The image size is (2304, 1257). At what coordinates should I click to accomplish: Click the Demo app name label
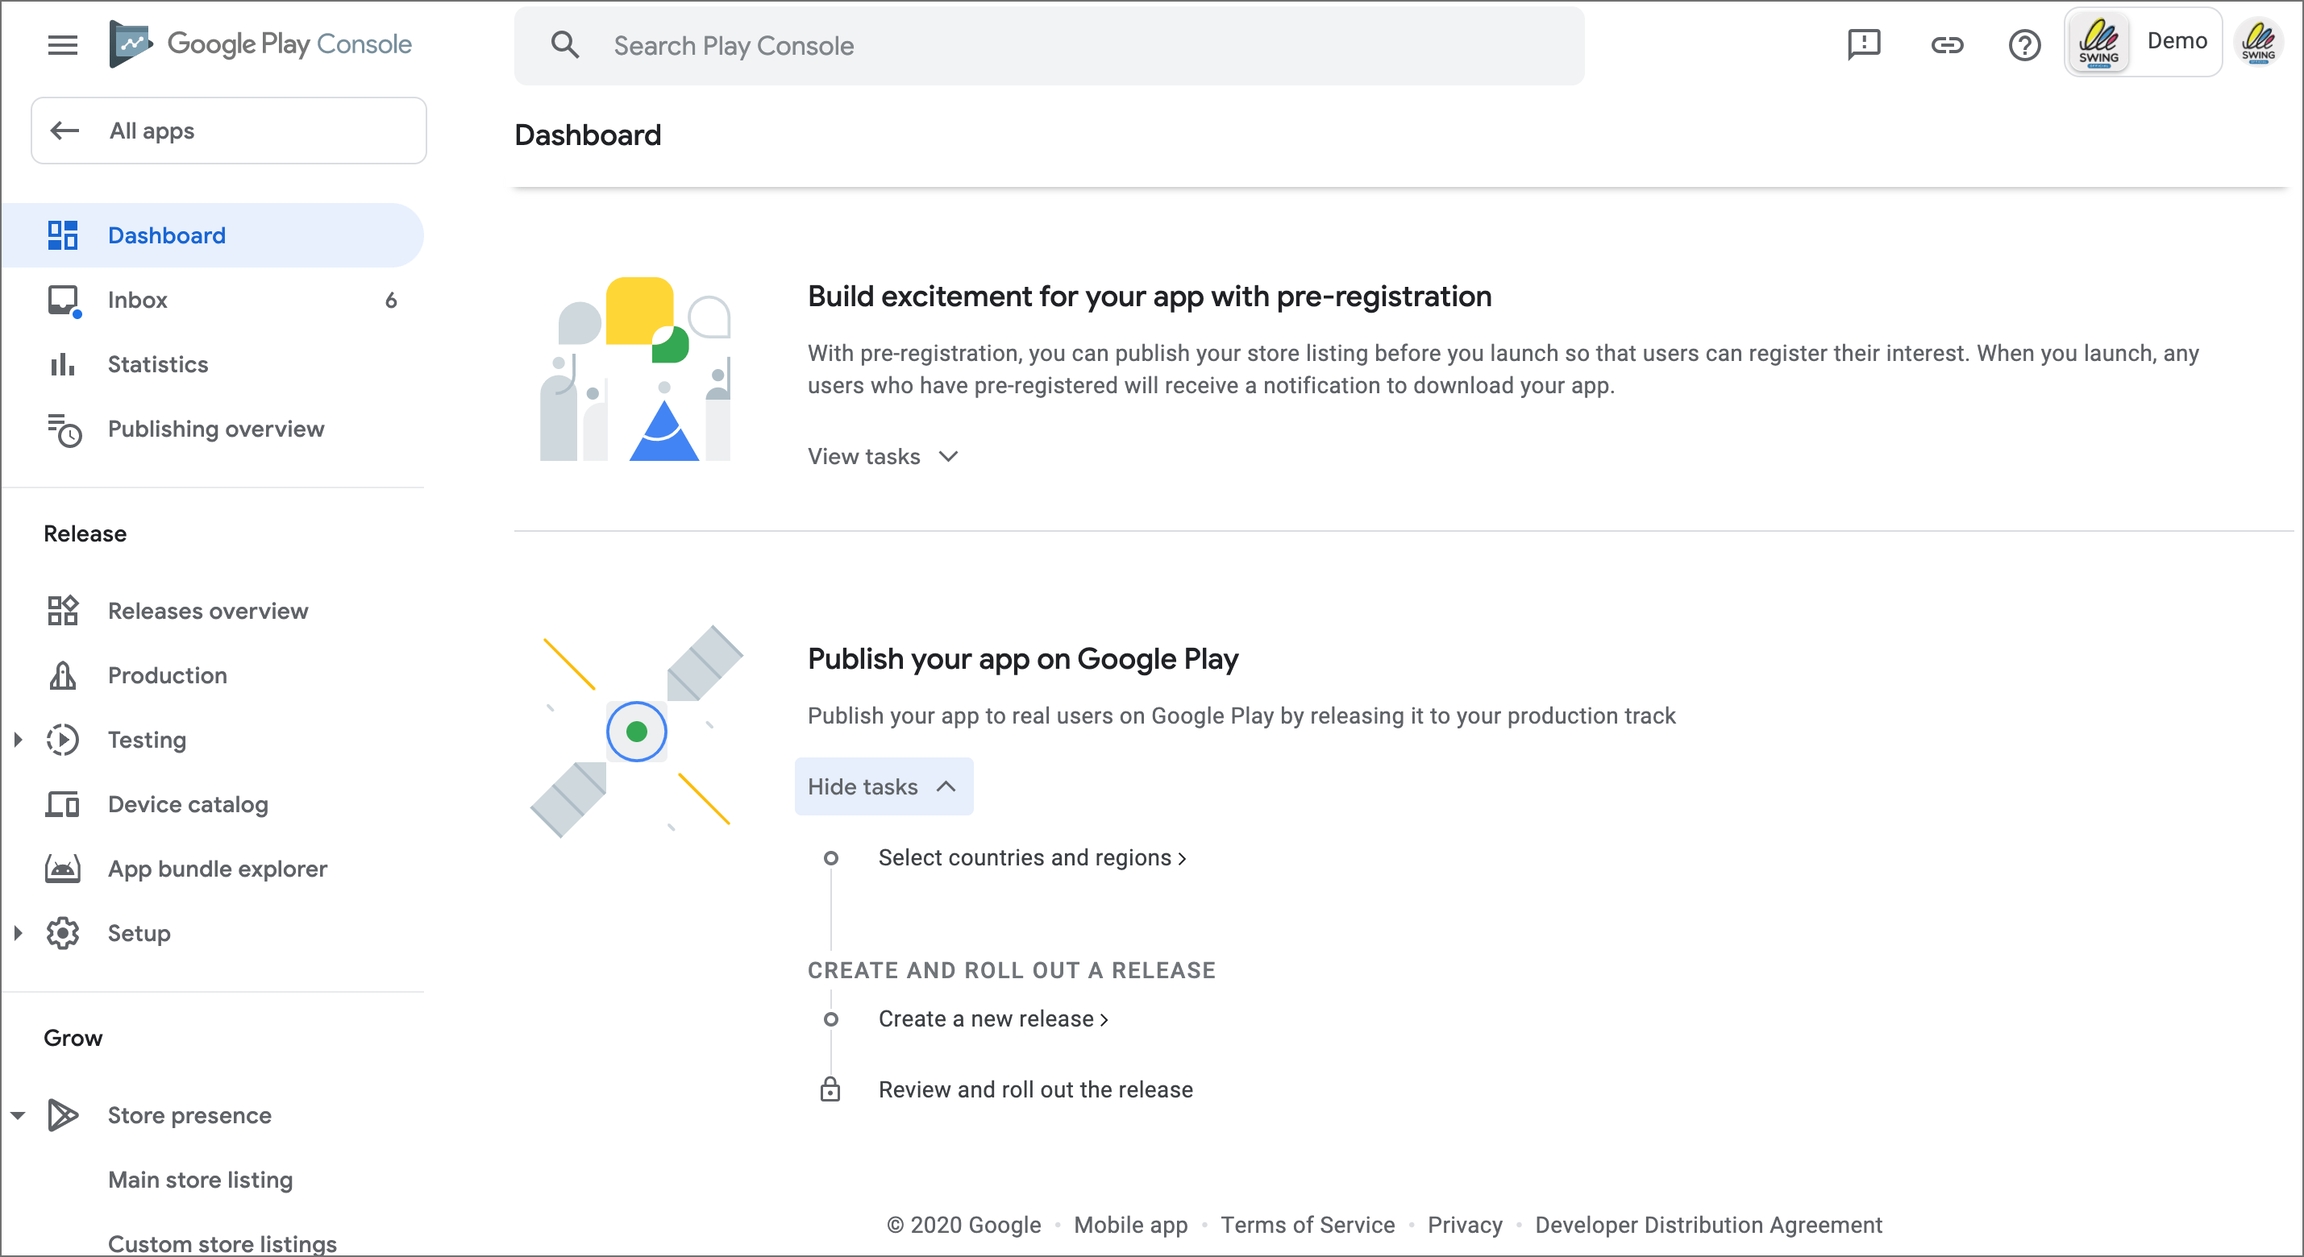(2176, 41)
